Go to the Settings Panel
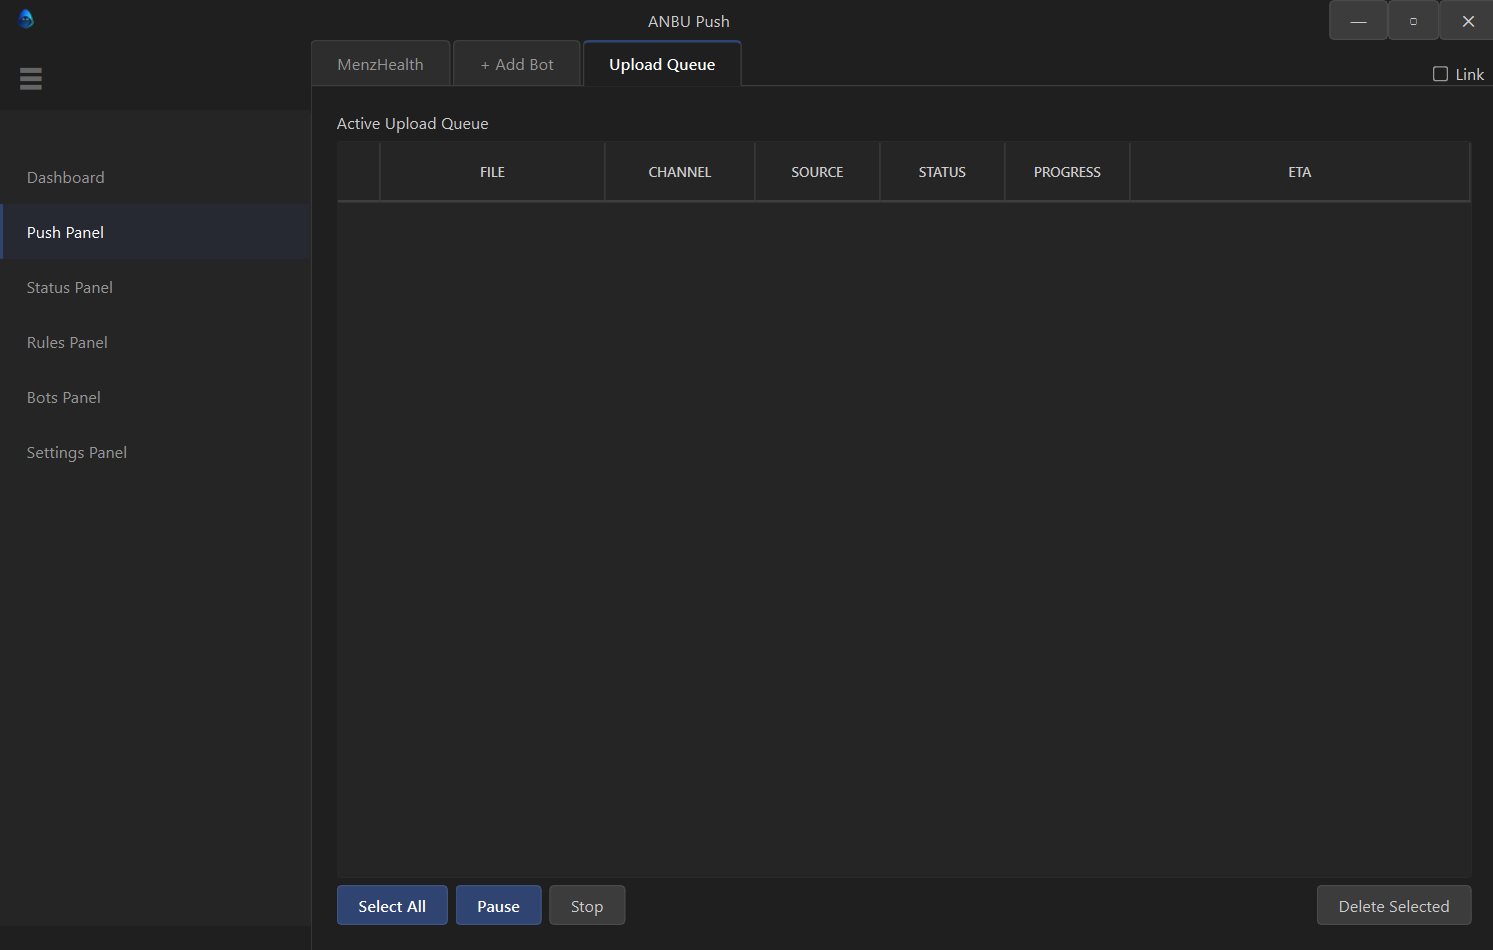This screenshot has width=1493, height=950. (77, 452)
